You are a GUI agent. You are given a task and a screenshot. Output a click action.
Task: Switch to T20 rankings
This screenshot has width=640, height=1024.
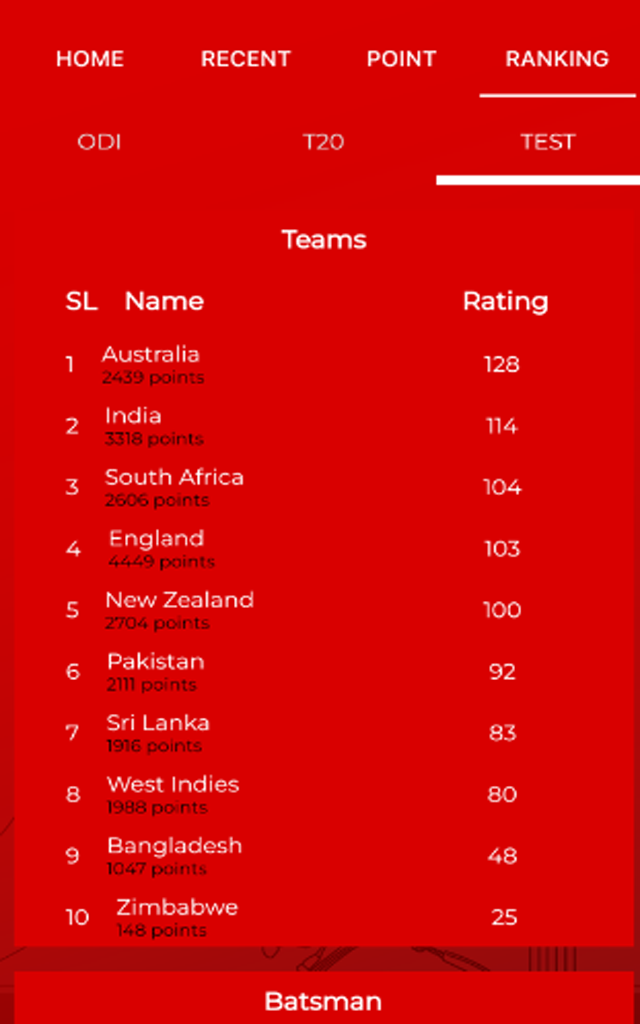tap(323, 142)
